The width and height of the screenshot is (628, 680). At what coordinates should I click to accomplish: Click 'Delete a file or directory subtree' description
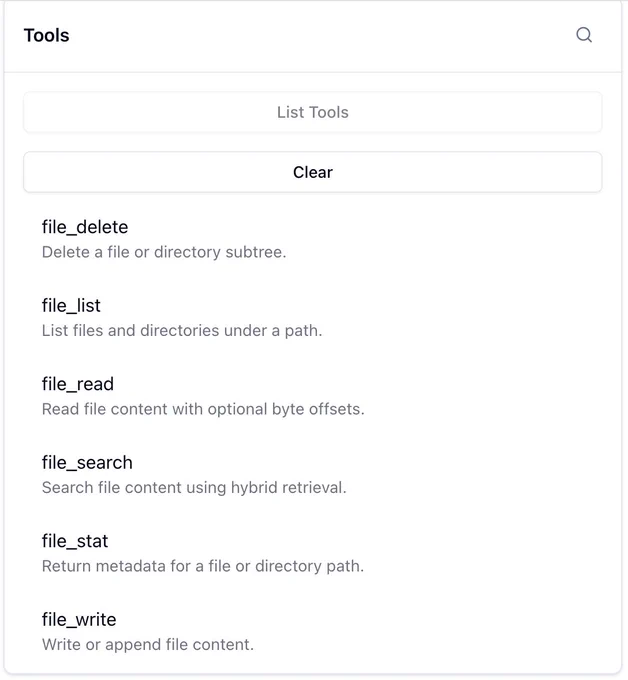(x=164, y=252)
